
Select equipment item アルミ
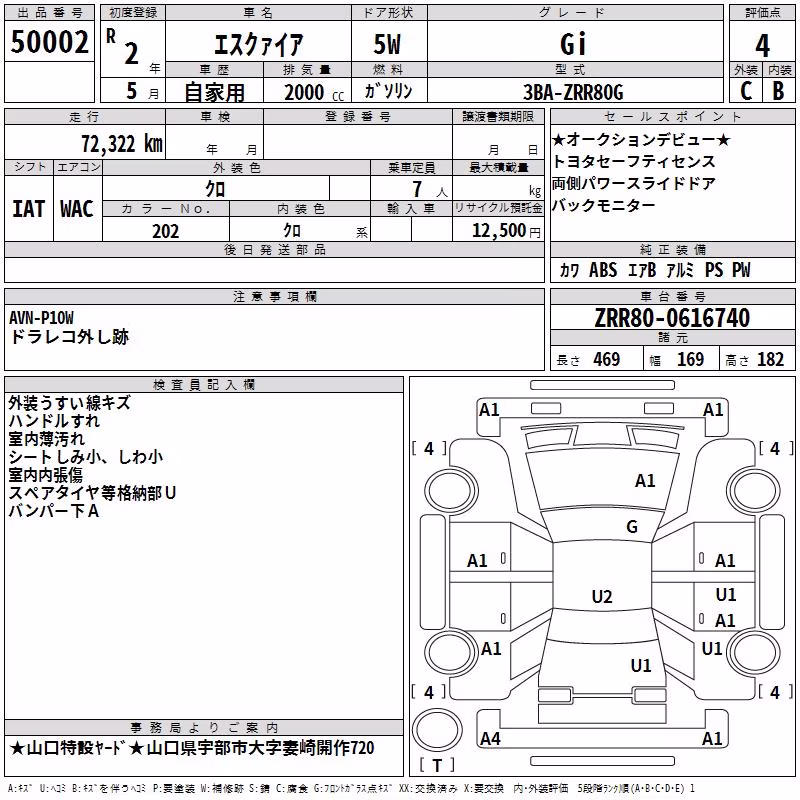[x=680, y=270]
